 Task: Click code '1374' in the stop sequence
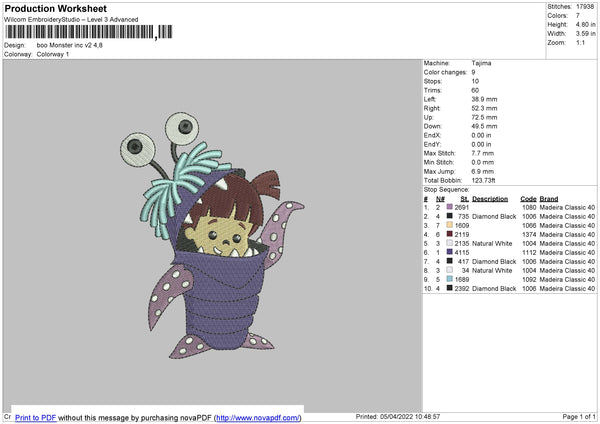(529, 235)
